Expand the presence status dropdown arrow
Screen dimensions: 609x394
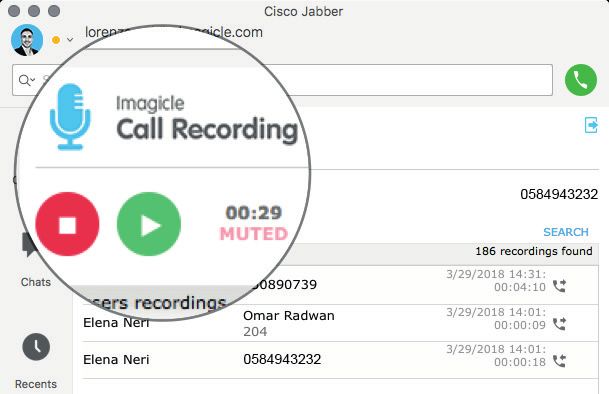click(x=70, y=40)
